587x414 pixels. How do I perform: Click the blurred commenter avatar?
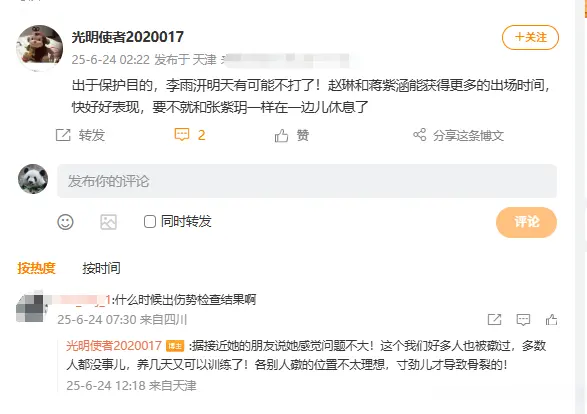30,308
